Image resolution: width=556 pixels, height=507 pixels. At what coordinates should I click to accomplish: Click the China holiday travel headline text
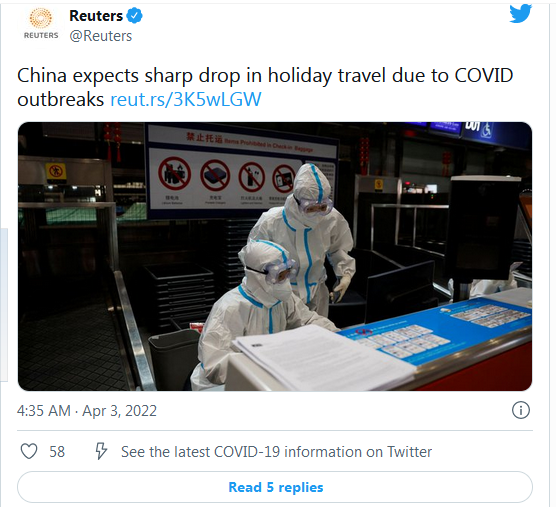coord(265,87)
